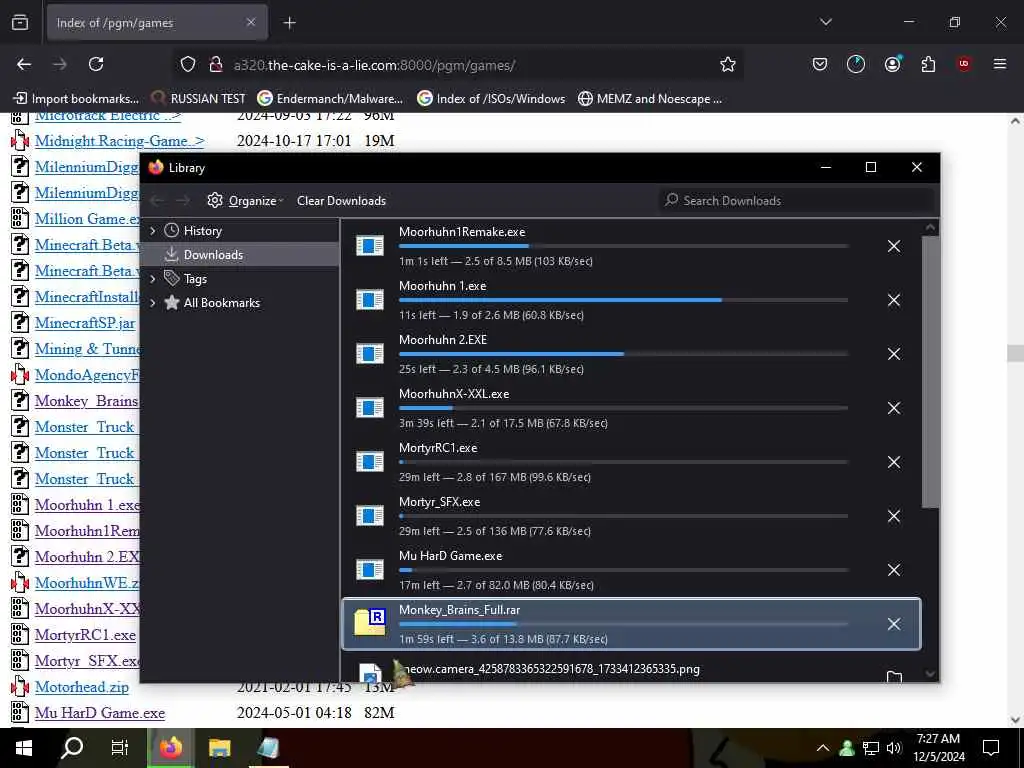Click the address bar URL
Image resolution: width=1024 pixels, height=768 pixels.
click(374, 65)
